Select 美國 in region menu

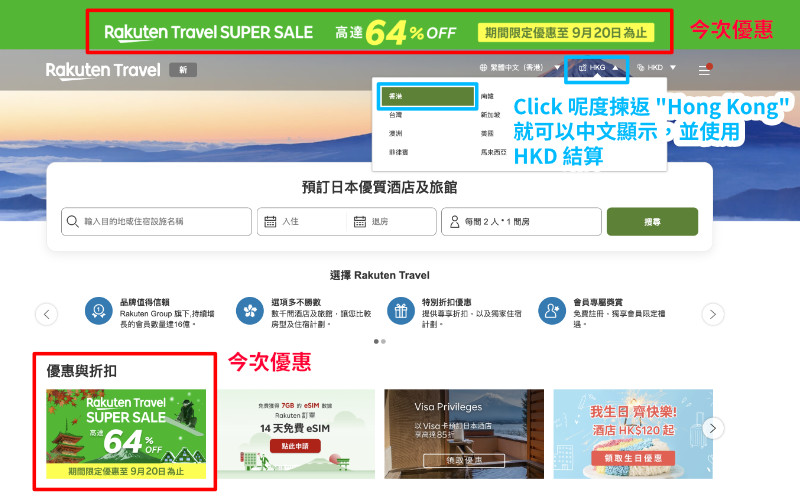487,133
